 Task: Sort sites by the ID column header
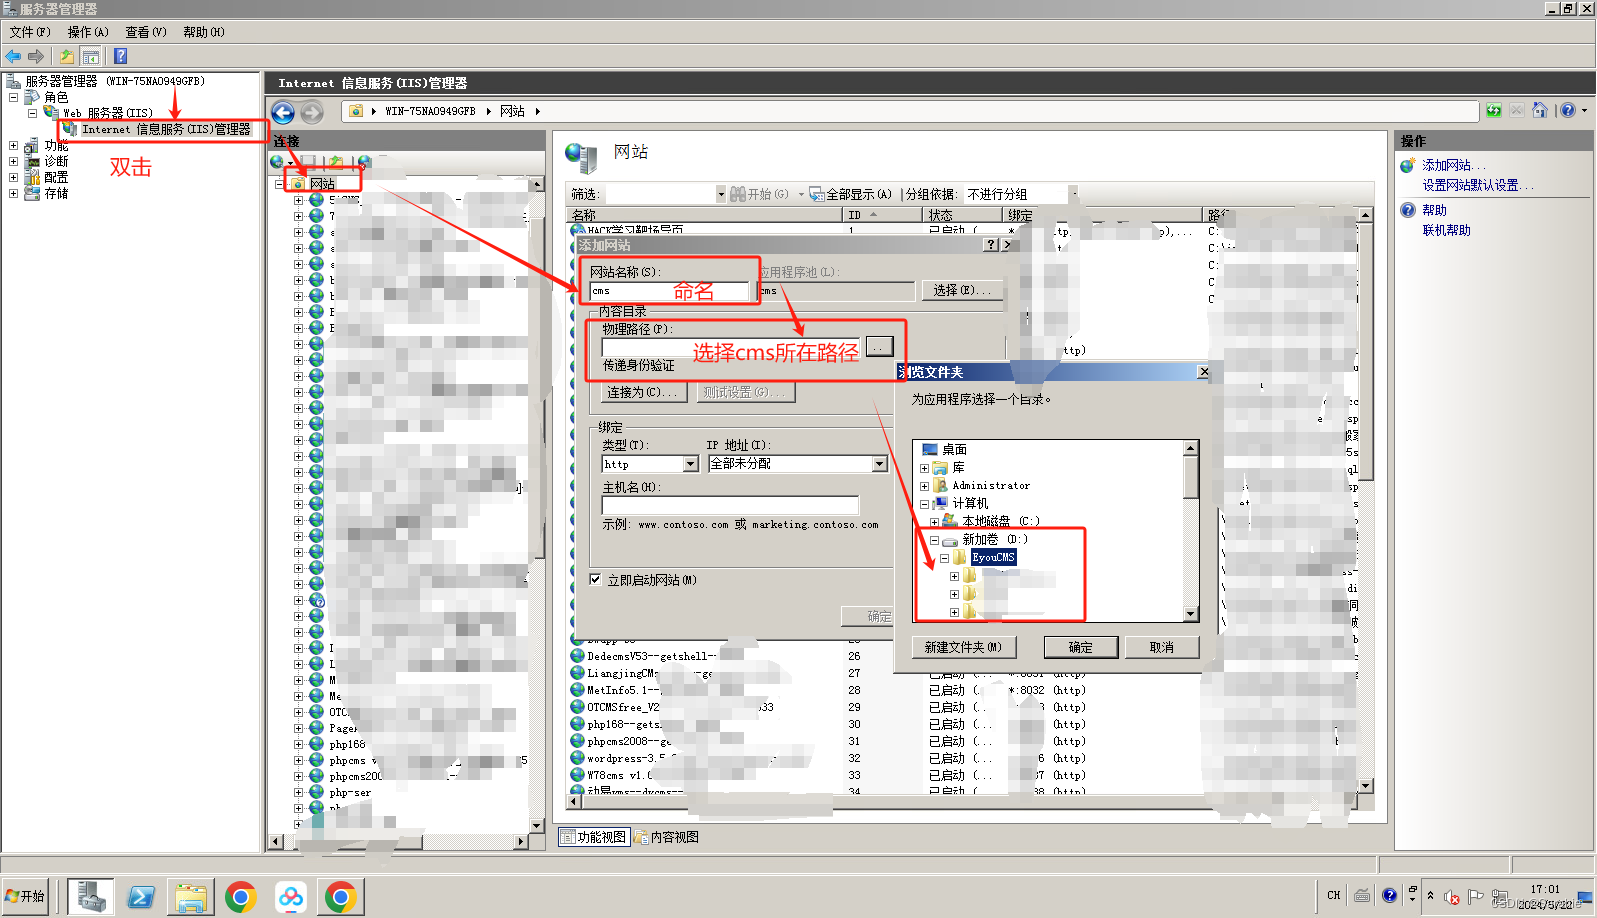coord(882,215)
